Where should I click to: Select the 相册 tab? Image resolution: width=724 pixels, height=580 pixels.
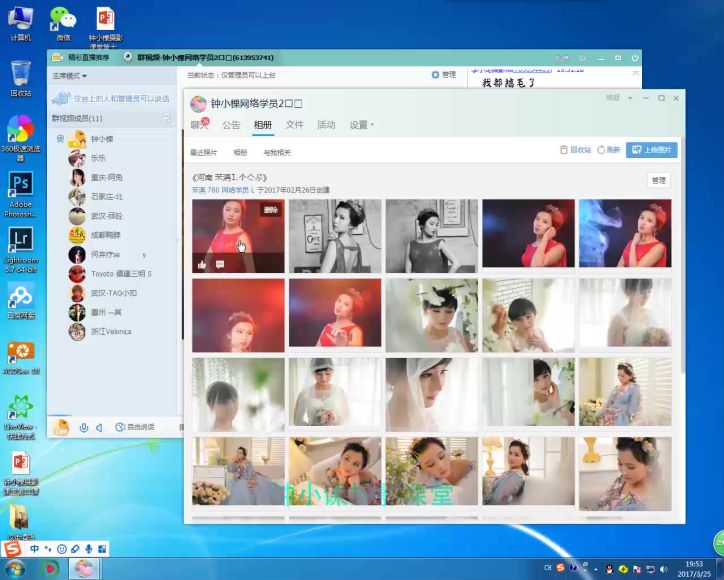(x=263, y=125)
